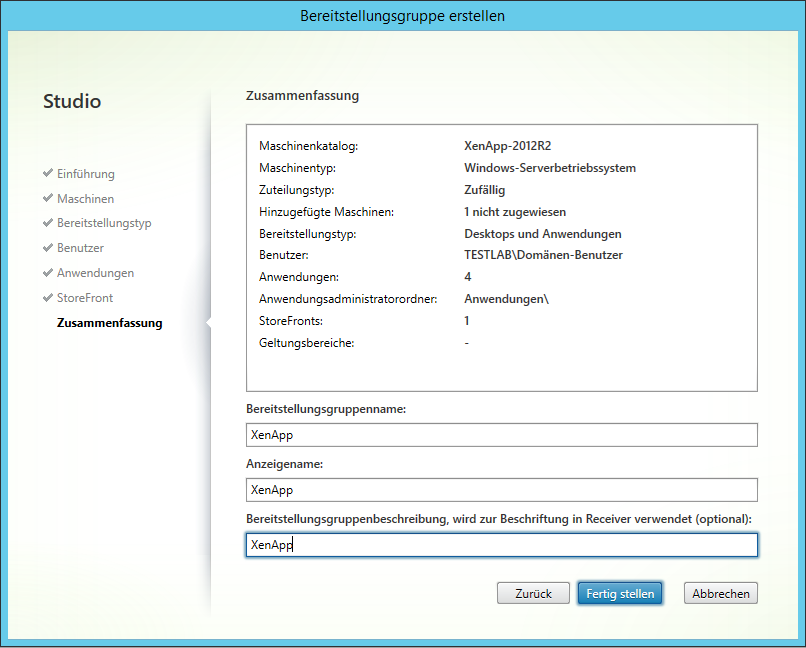
Task: Click the Benutzer label in the summary
Action: coord(284,255)
